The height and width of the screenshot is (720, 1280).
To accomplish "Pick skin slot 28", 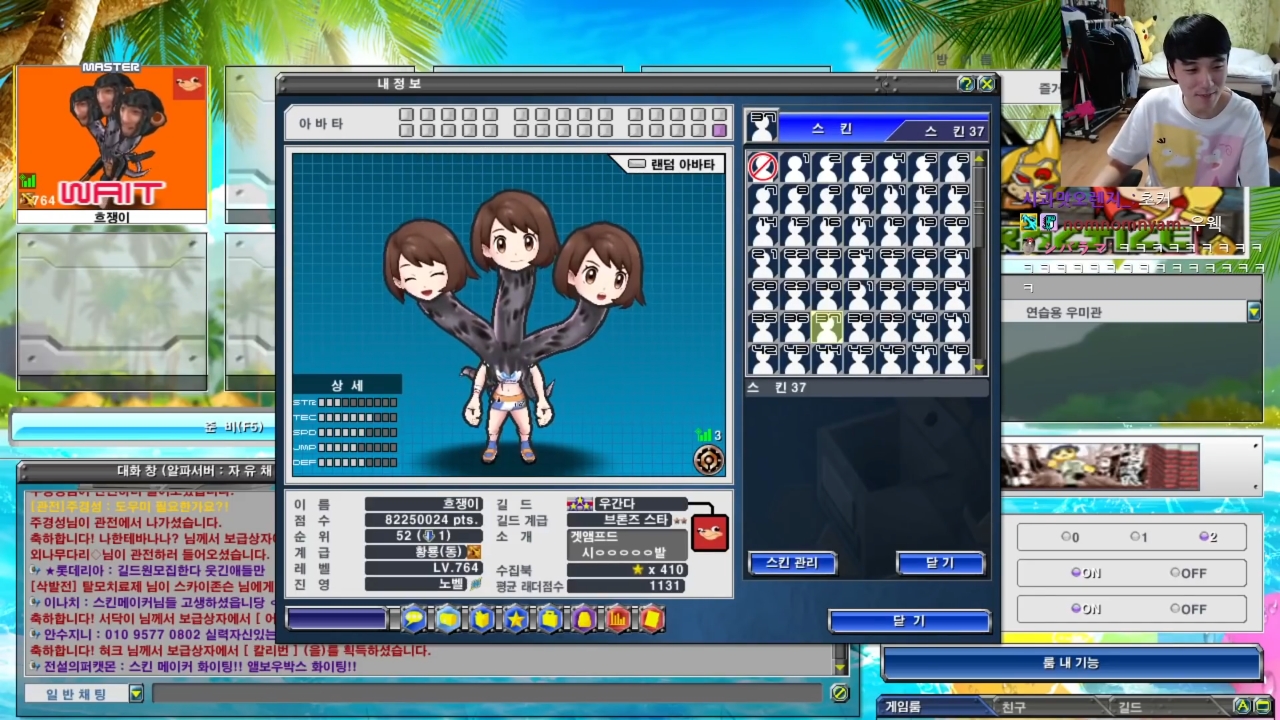I will (763, 294).
